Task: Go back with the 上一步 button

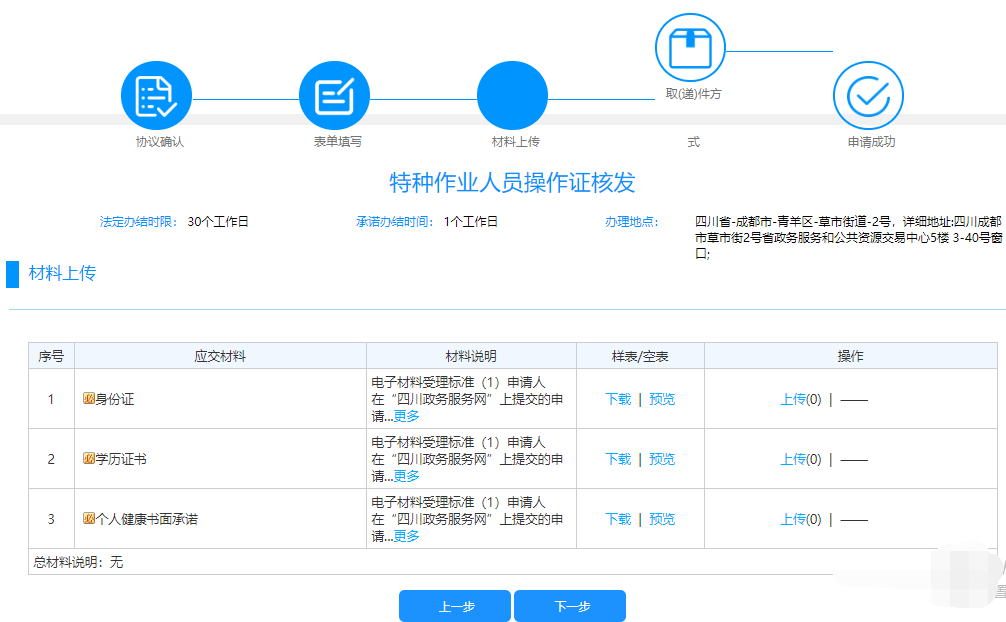Action: [455, 606]
